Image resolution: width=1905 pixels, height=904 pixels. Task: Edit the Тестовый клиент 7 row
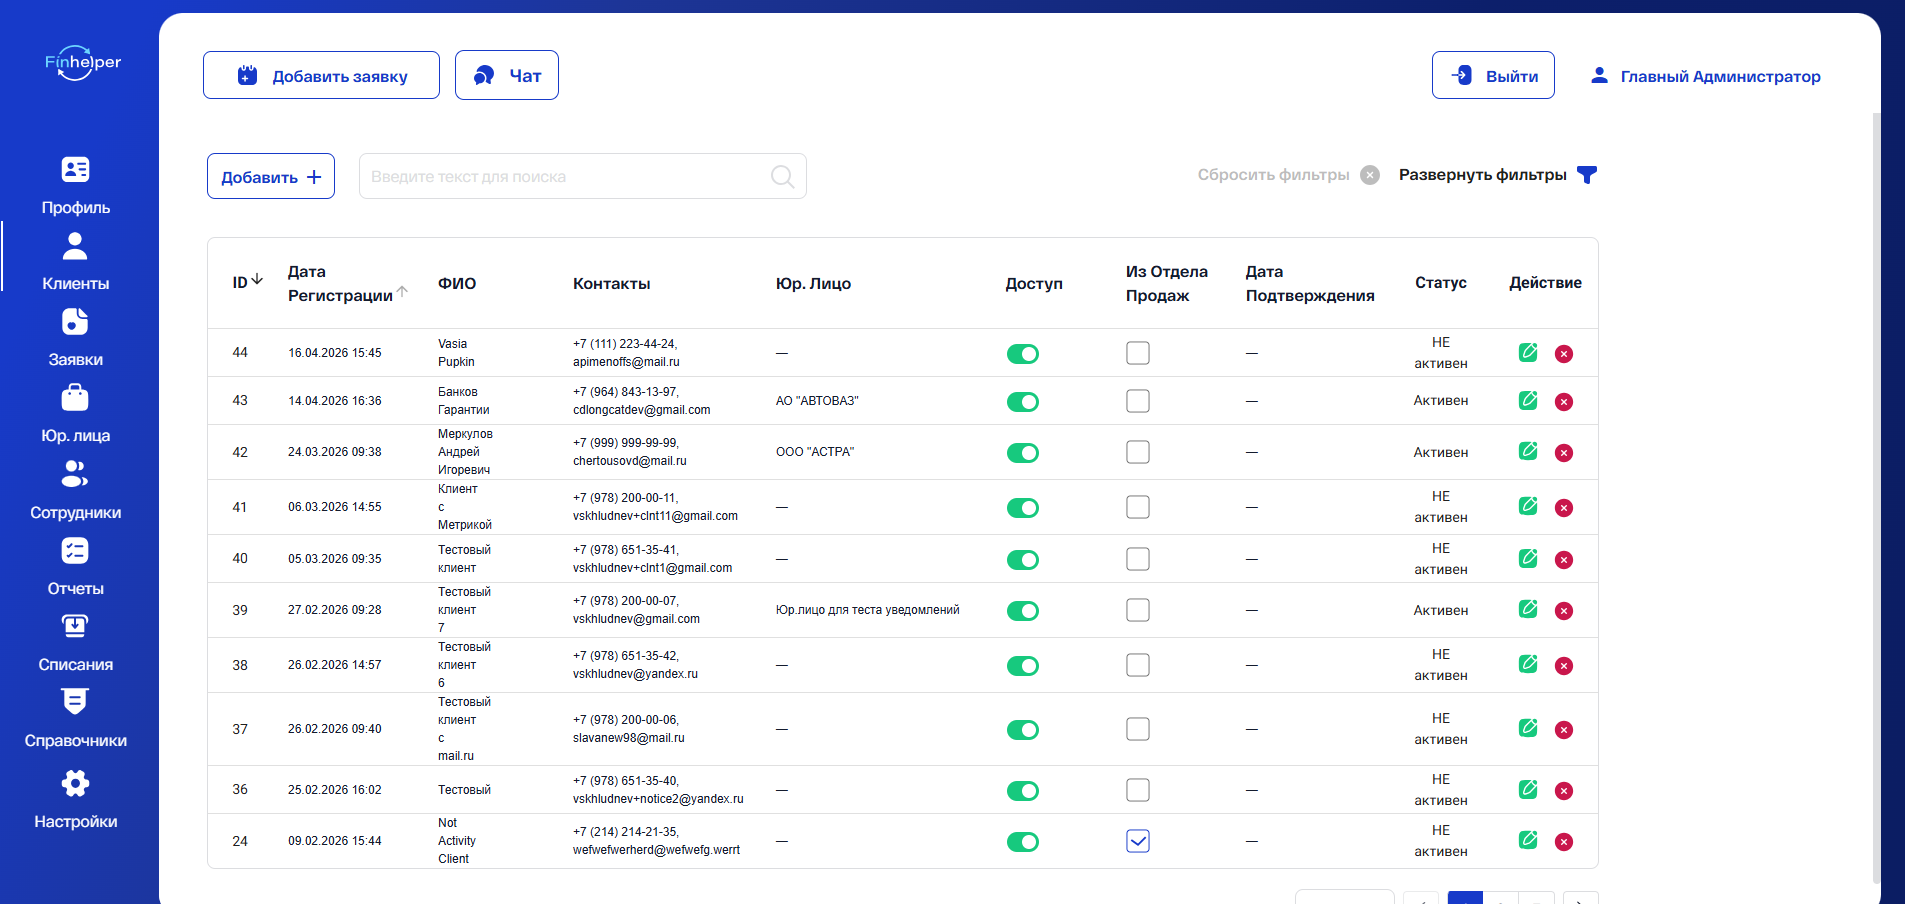tap(1528, 609)
